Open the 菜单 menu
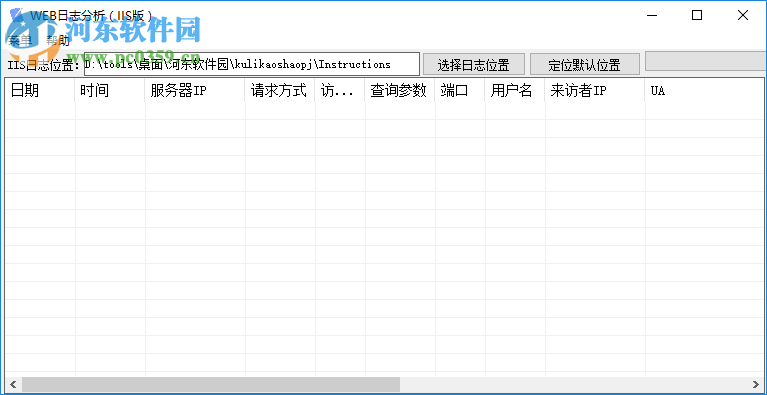 21,41
